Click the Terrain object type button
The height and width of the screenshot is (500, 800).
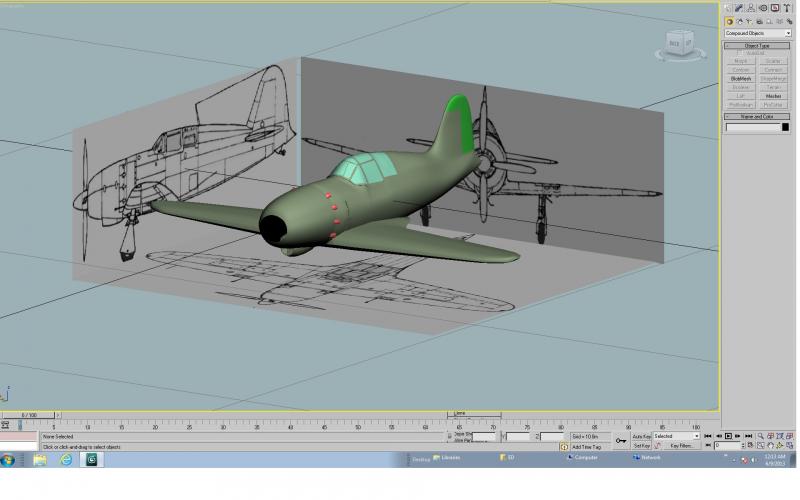tap(773, 87)
